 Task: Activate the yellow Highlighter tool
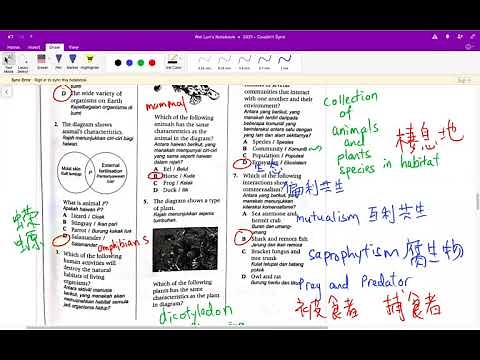click(90, 62)
